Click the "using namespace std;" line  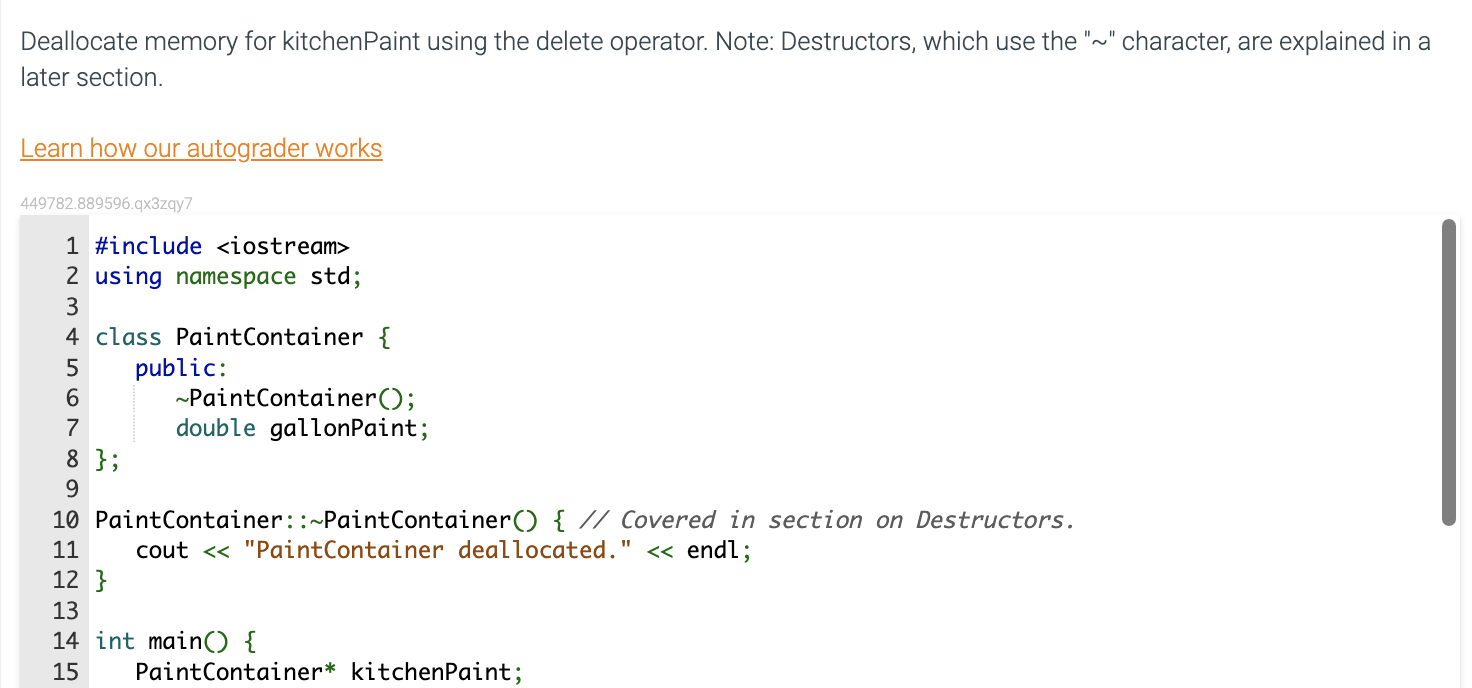coord(227,276)
